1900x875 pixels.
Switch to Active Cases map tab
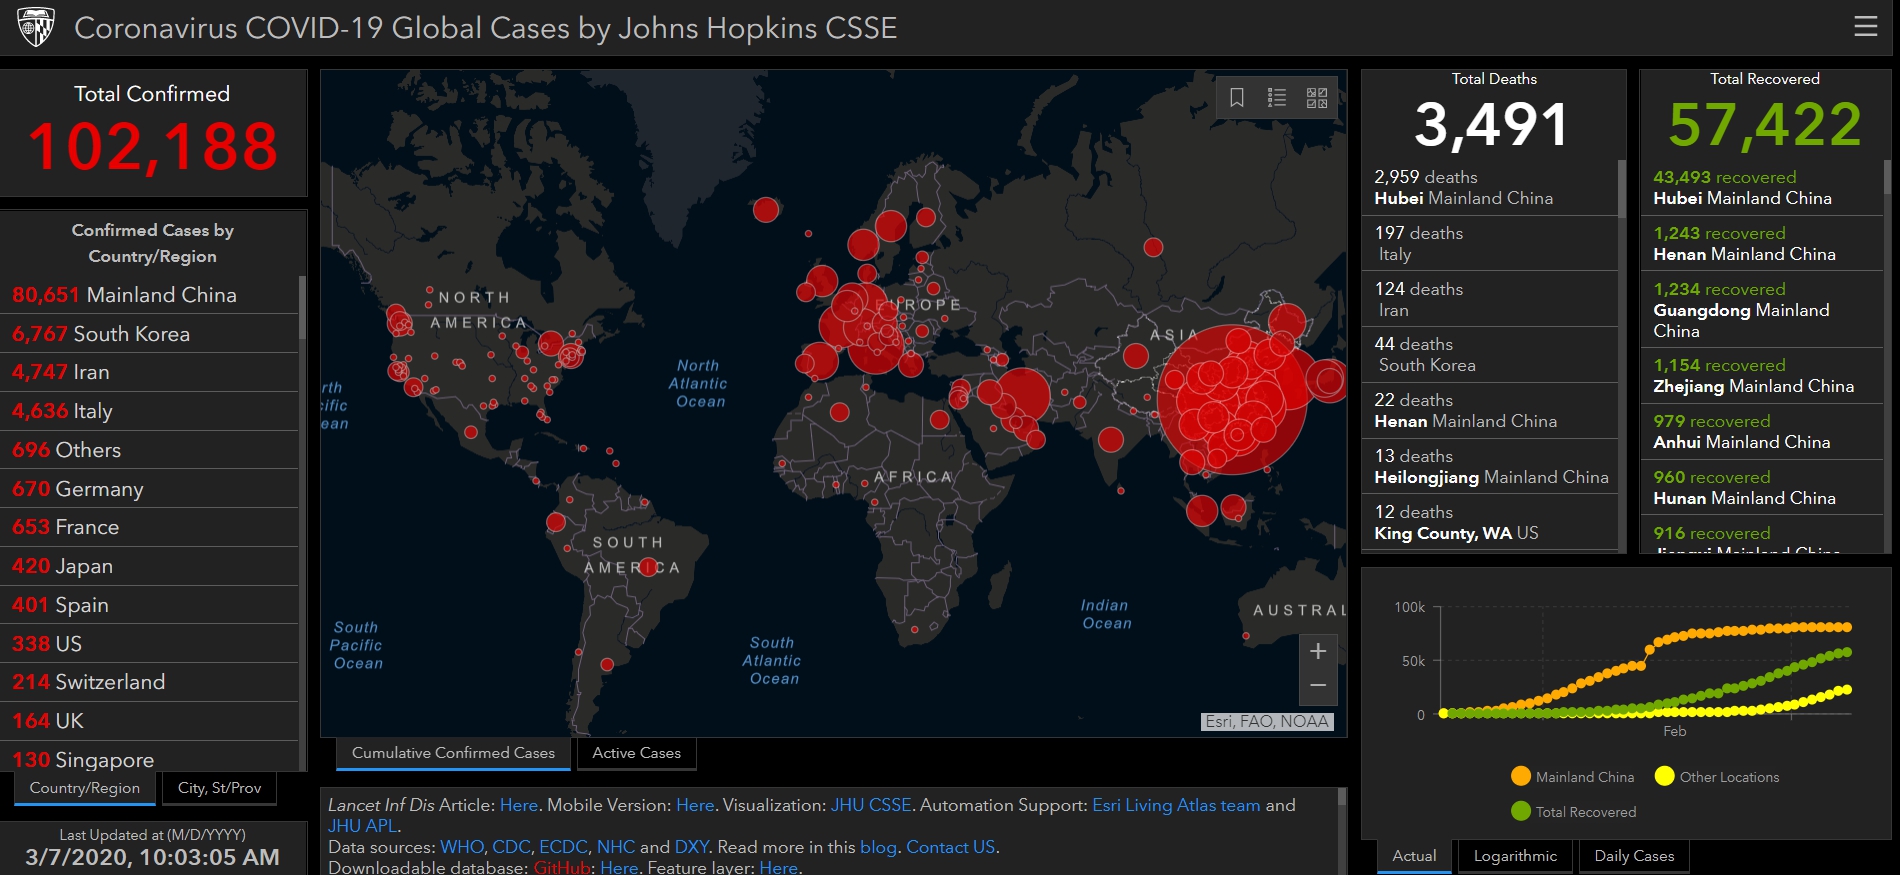tap(636, 753)
